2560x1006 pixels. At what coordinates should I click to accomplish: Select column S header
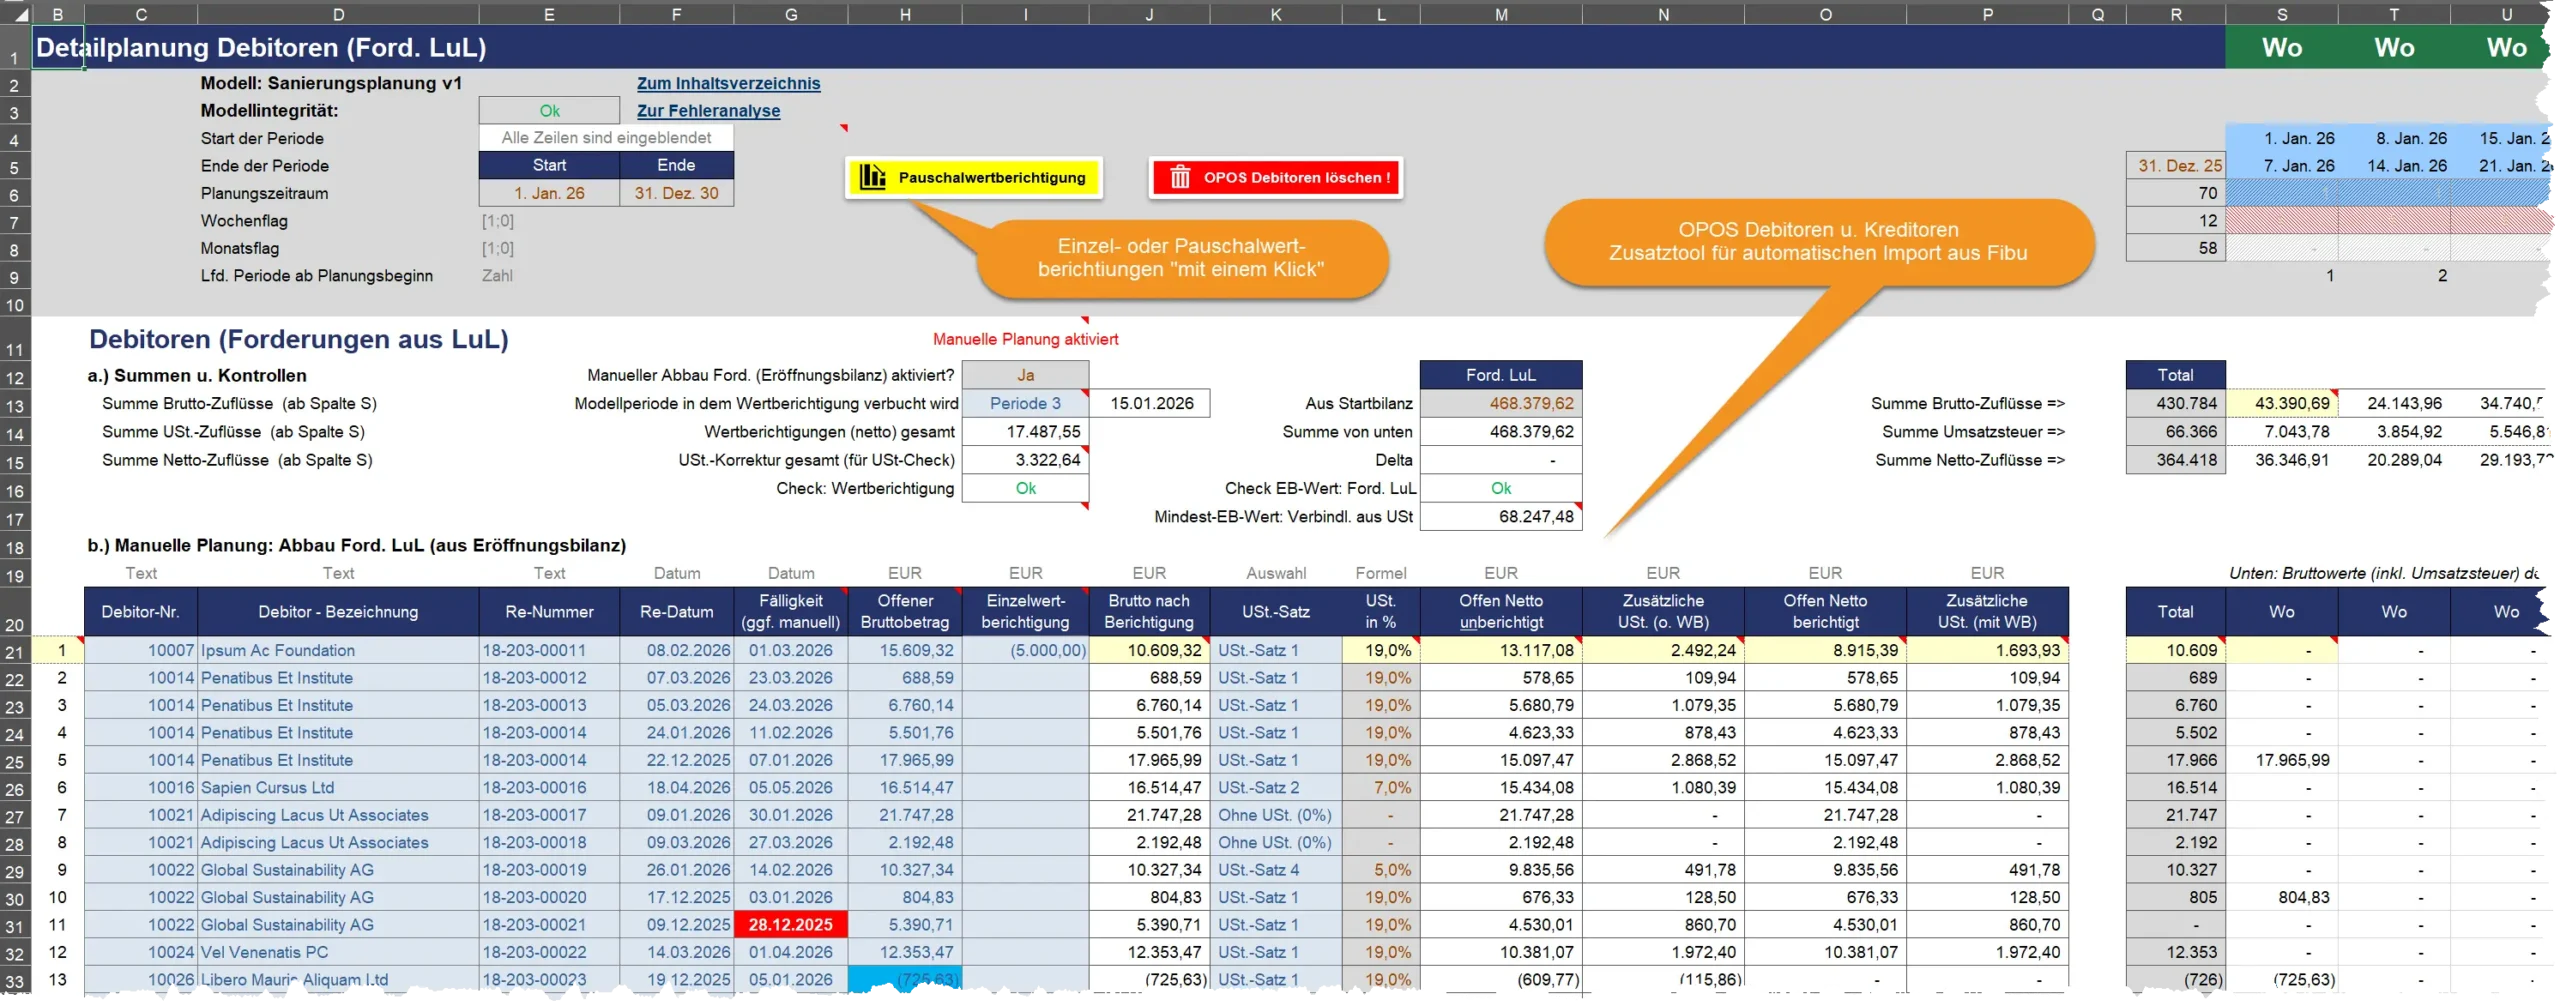pyautogui.click(x=2281, y=14)
